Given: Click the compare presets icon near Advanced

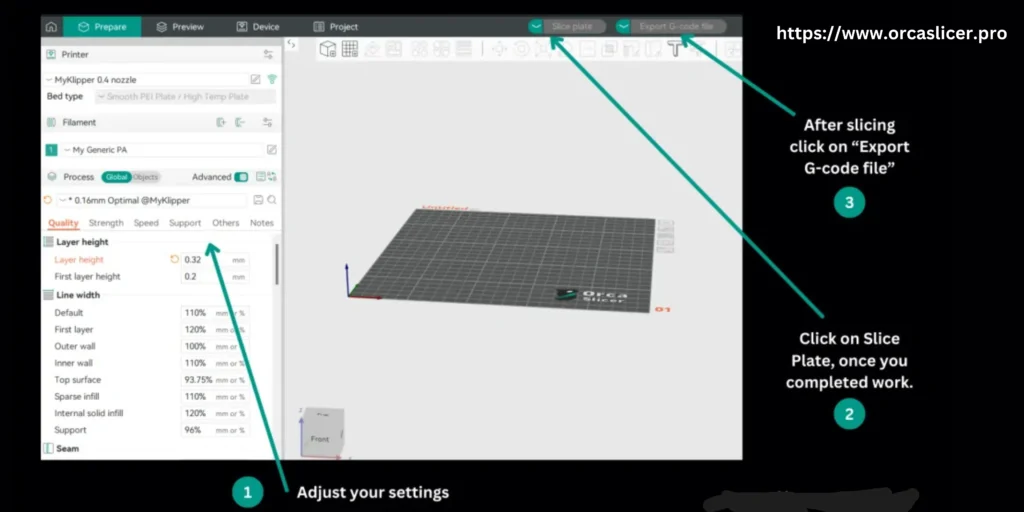Looking at the screenshot, I should pos(272,177).
